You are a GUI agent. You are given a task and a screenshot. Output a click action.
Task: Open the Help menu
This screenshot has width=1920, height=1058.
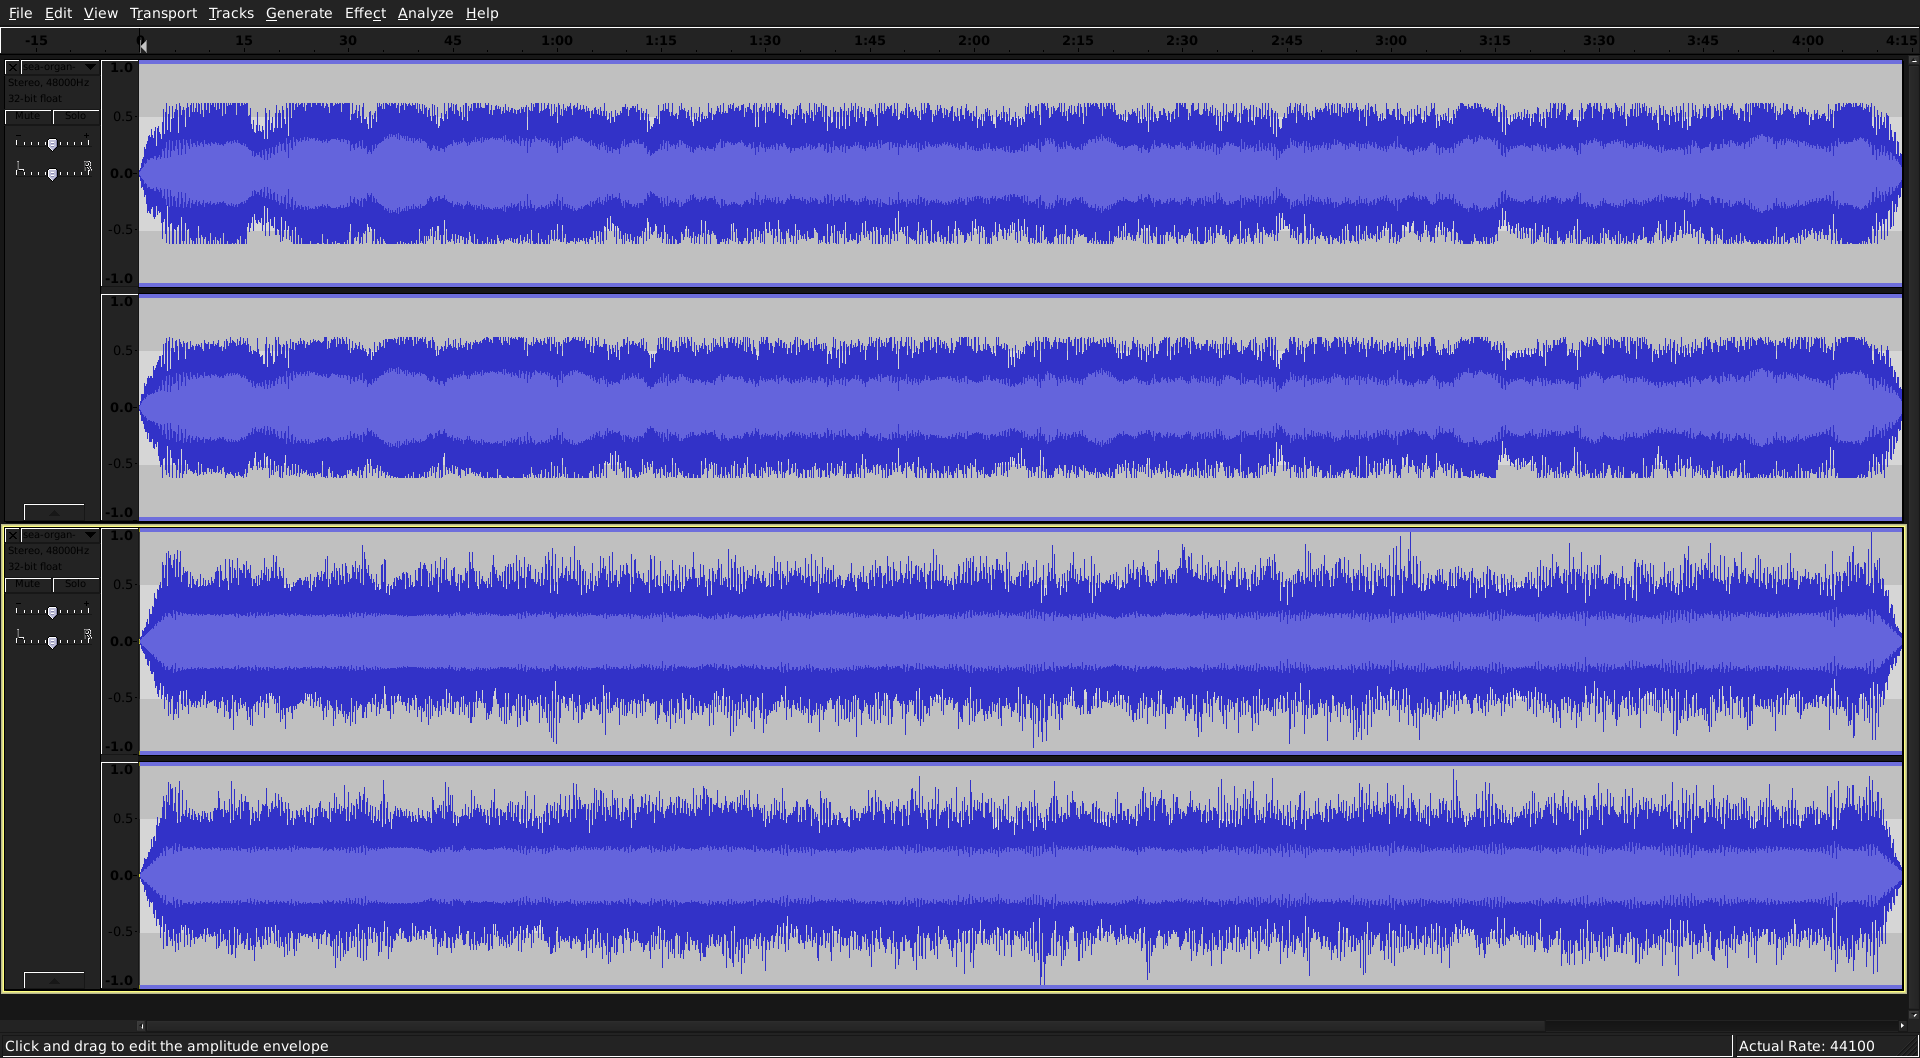(482, 13)
